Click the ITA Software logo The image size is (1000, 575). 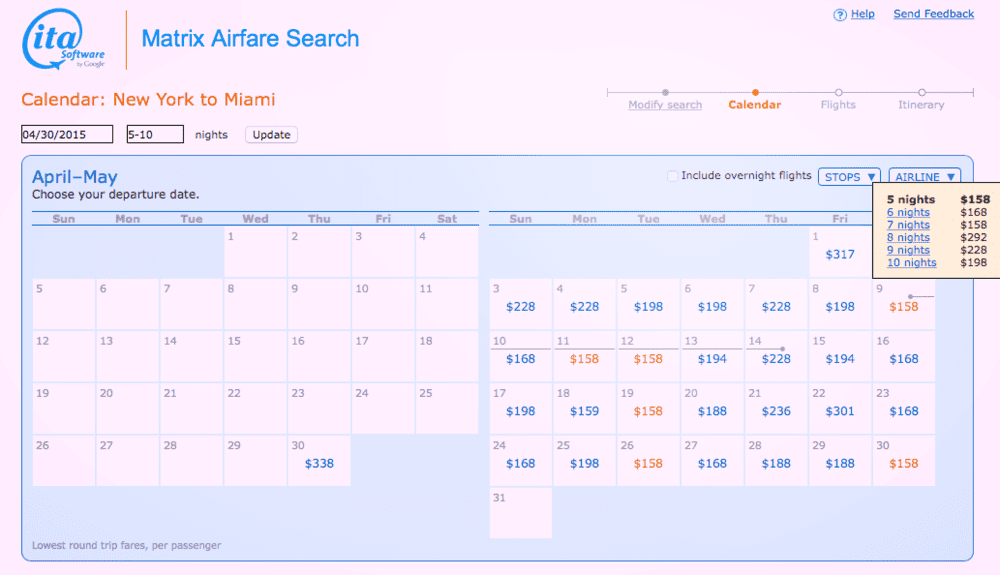click(63, 39)
